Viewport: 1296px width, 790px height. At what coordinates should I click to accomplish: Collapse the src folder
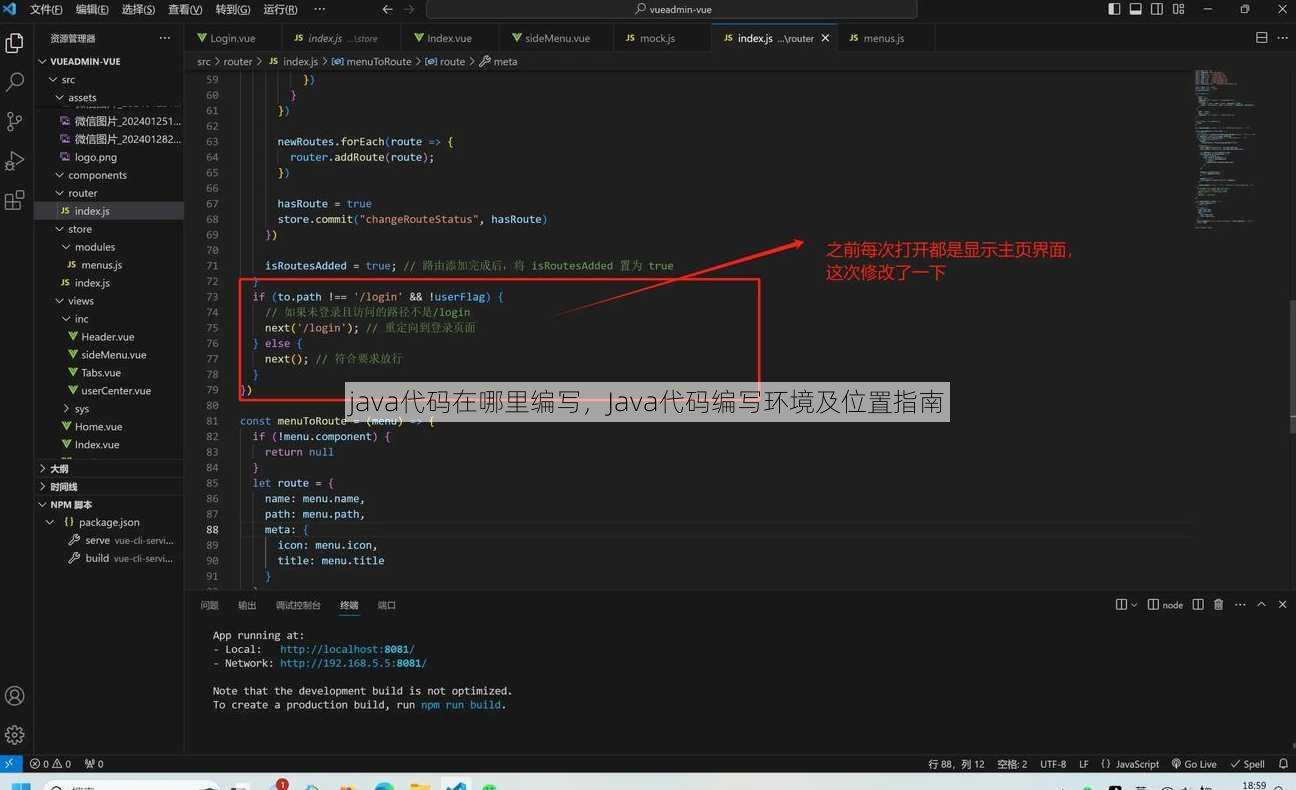(x=109, y=79)
